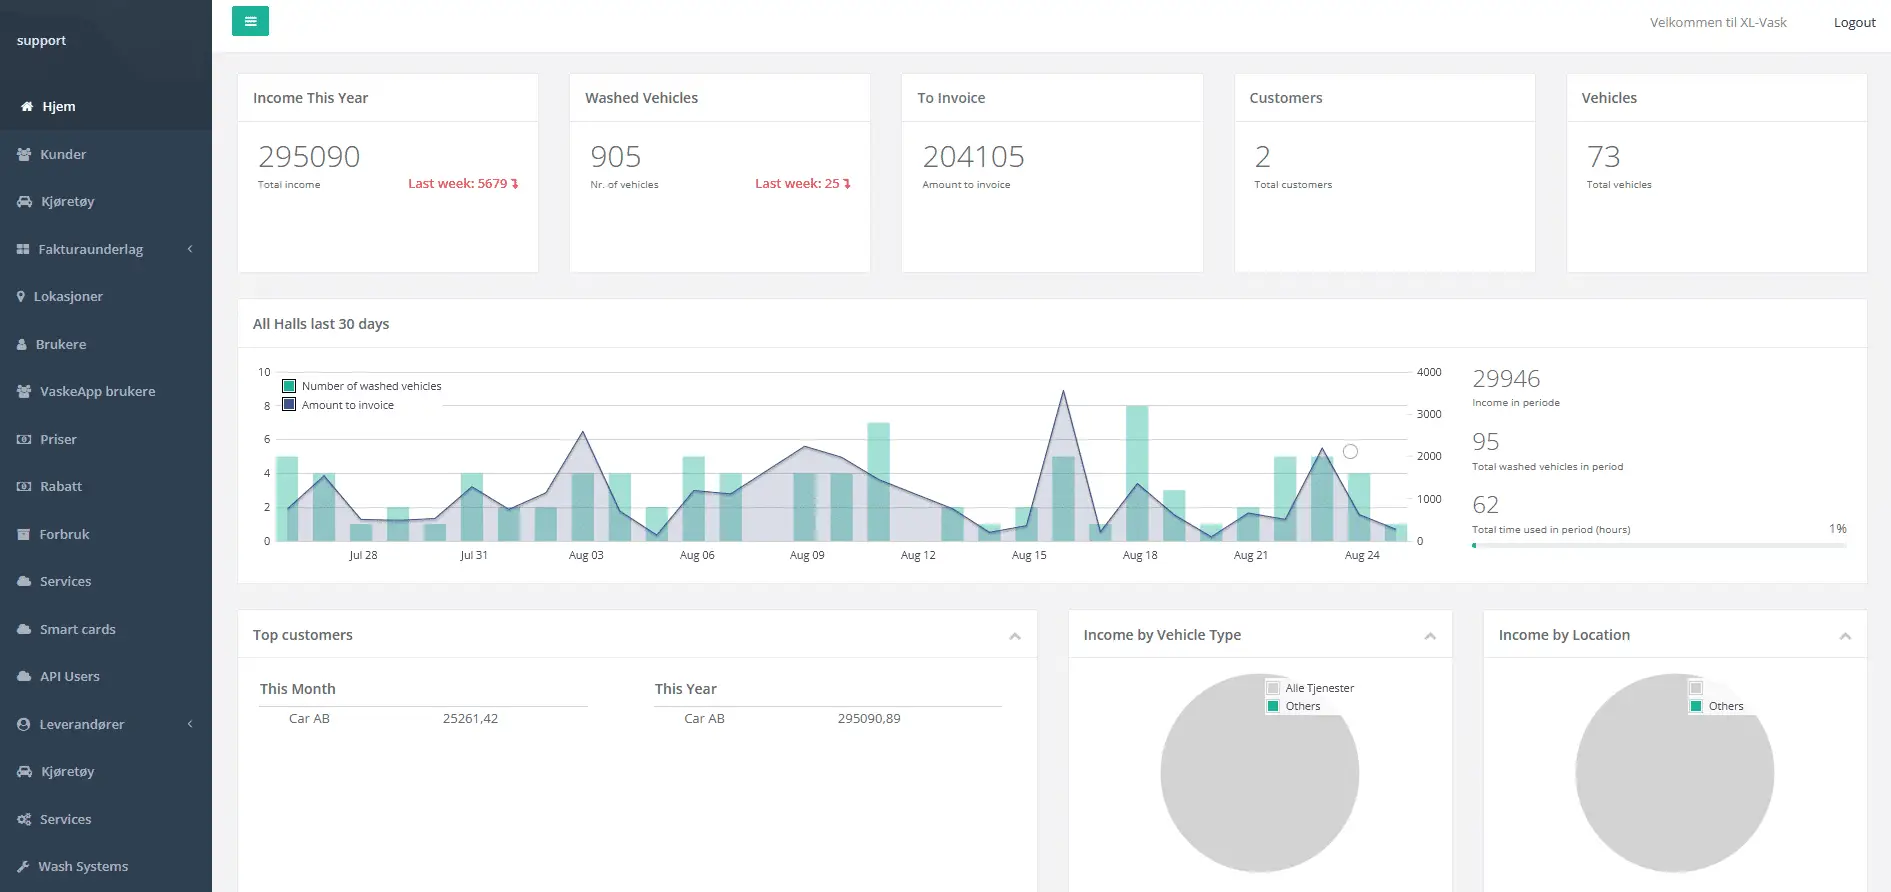Click the Priser money icon
The width and height of the screenshot is (1891, 892).
pos(24,439)
